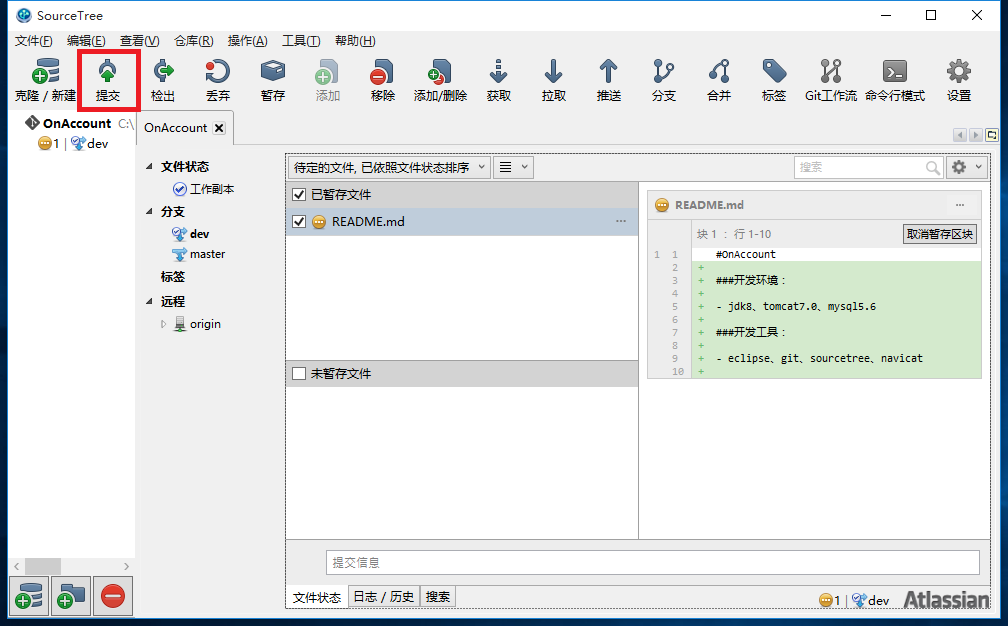Open the 编辑(E) menu
Image resolution: width=1008 pixels, height=626 pixels.
86,40
